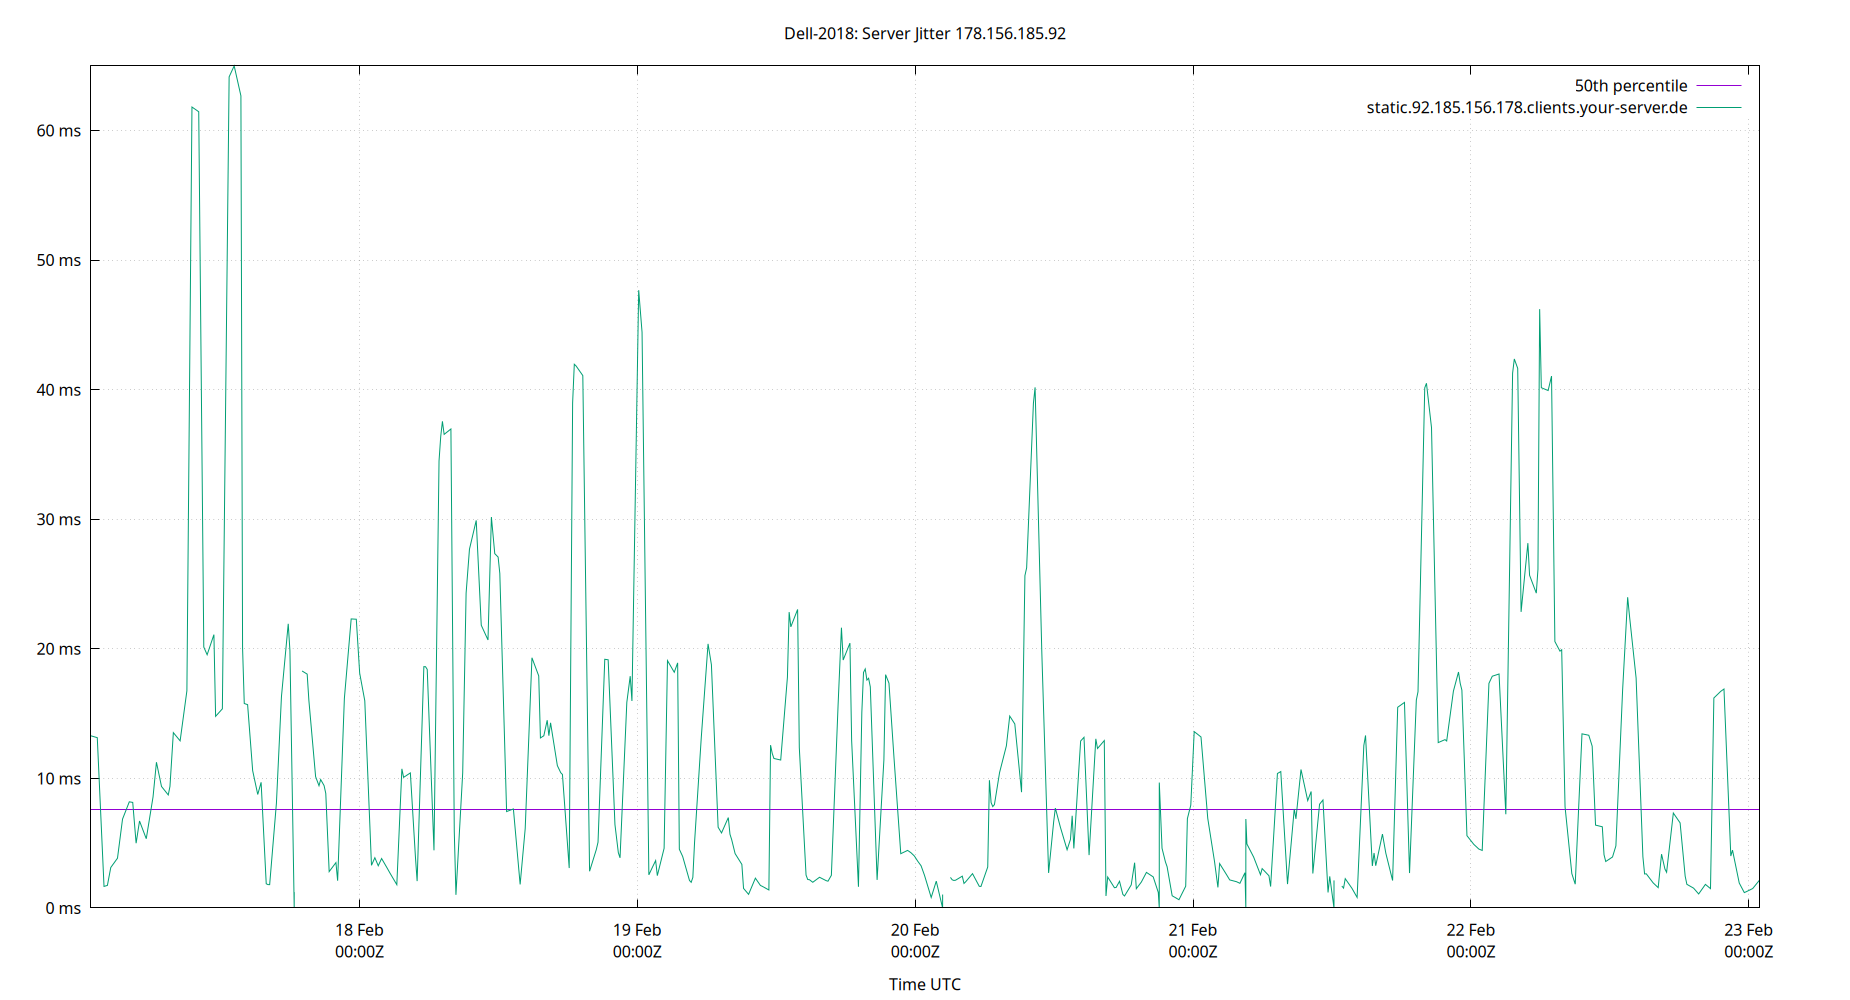The width and height of the screenshot is (1850, 1000).
Task: Click the 50th percentile legend line sample
Action: point(1717,85)
